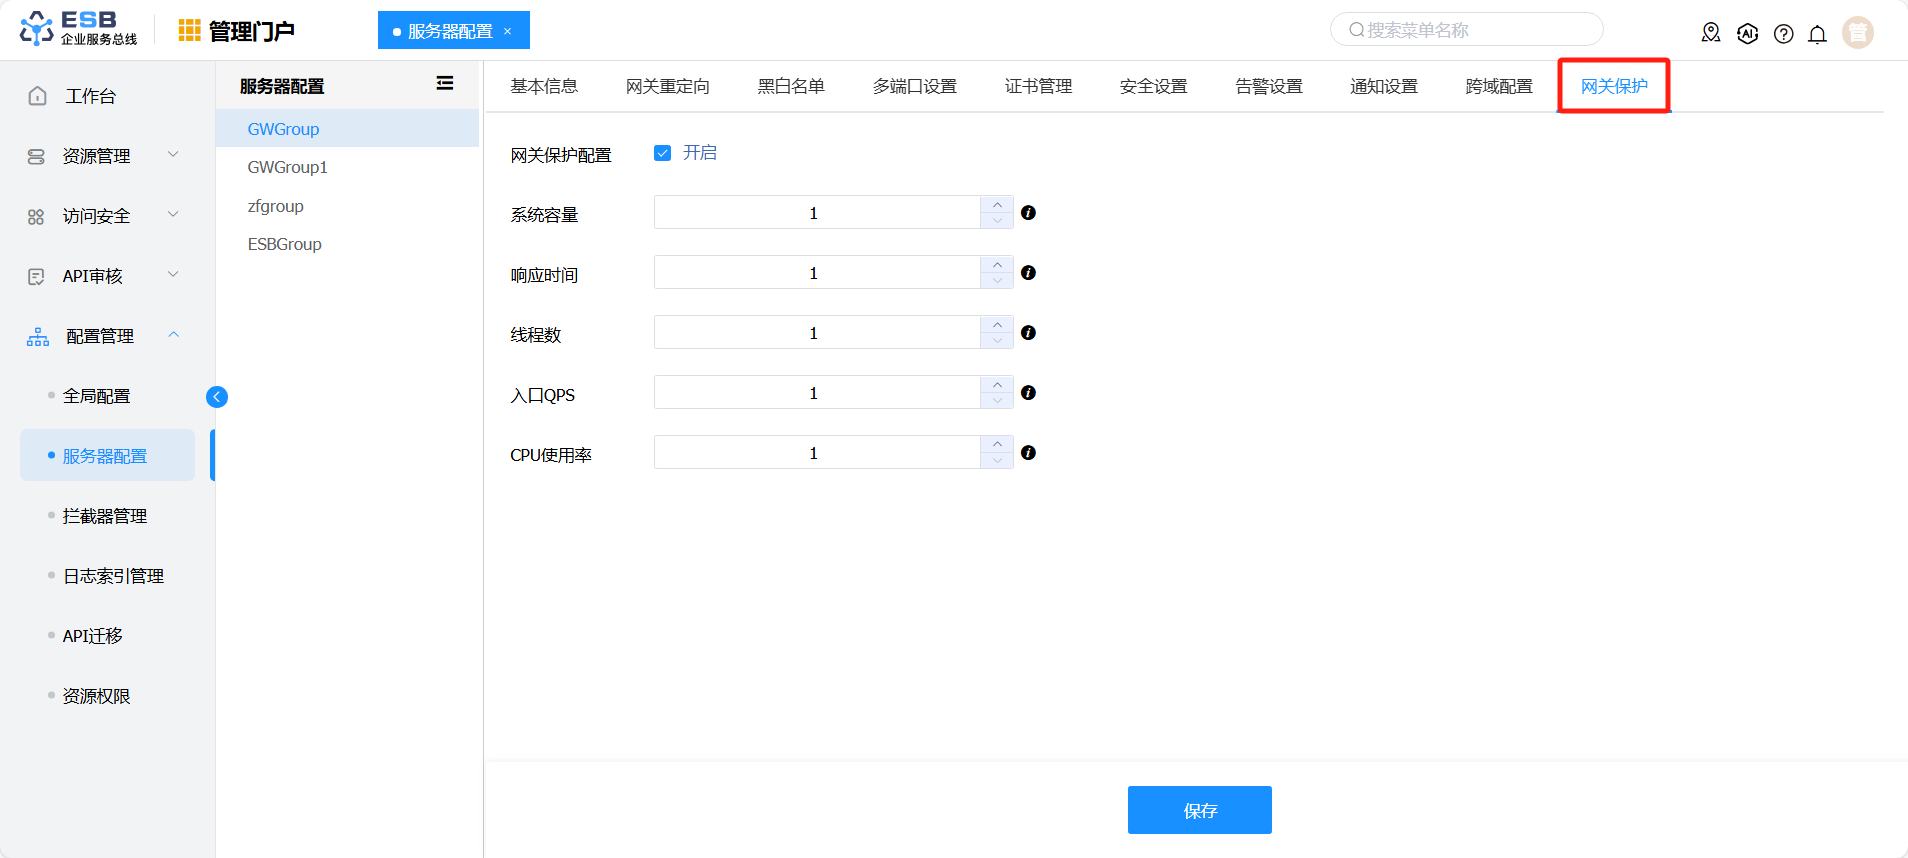Screen dimensions: 1908x858
Task: Uncheck the 开启 gateway protection checkbox
Action: tap(662, 153)
